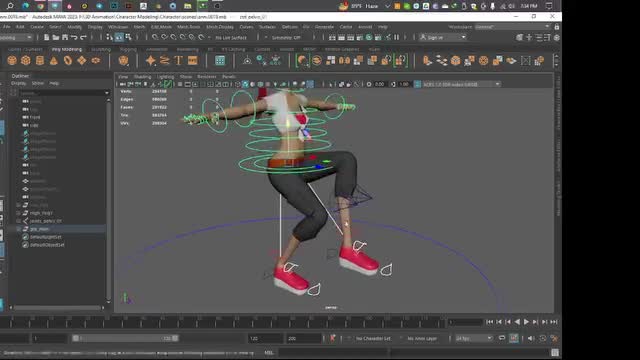
Task: Click No Live Surface field
Action: click(x=231, y=38)
